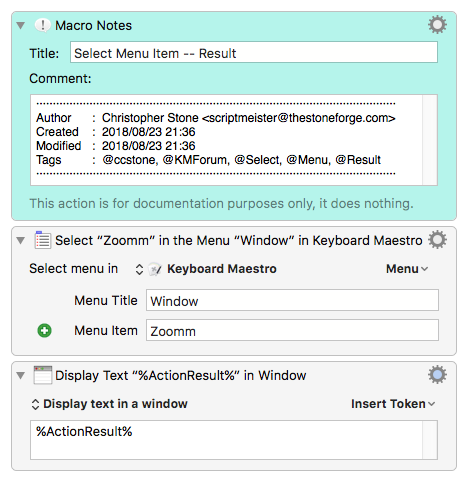The height and width of the screenshot is (485, 468).
Task: Click the Macro Notes exclamation icon
Action: pos(43,25)
